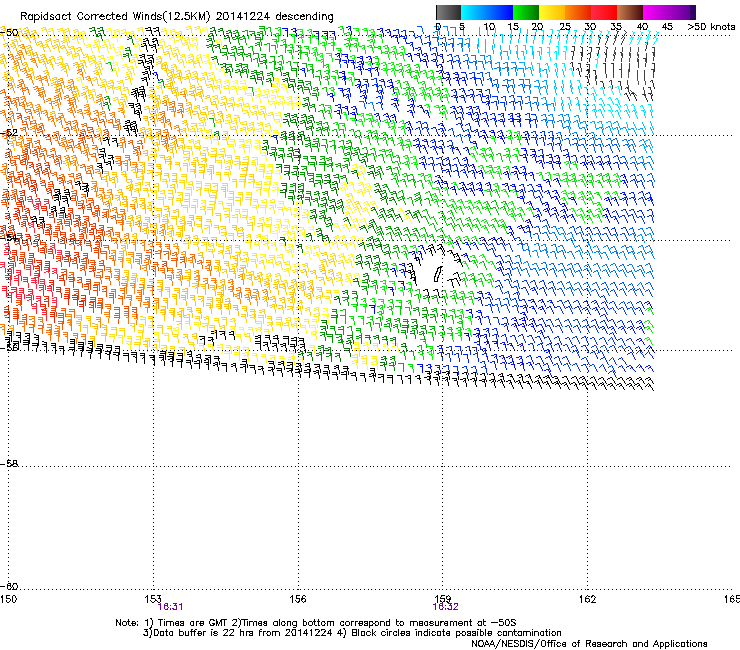Viewport: 740px width, 650px height.
Task: Click the '>50 knots' legend label
Action: pos(711,27)
